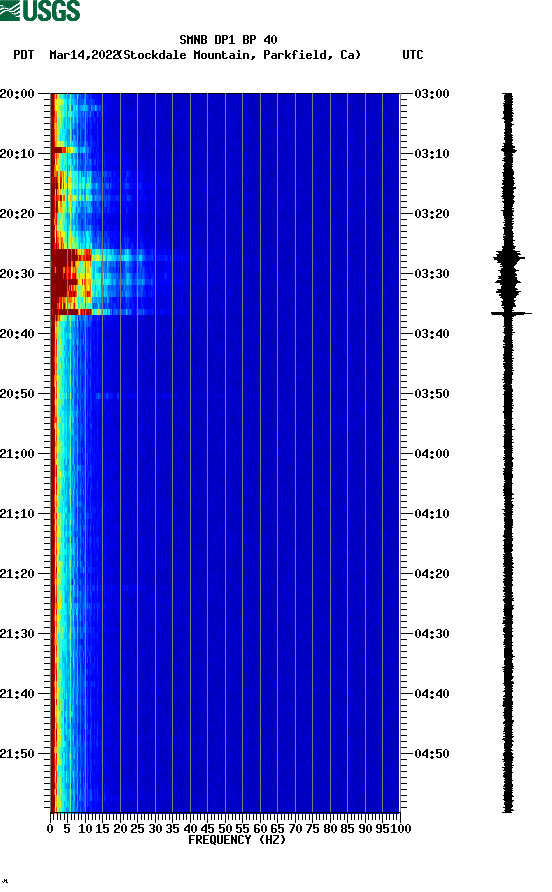This screenshot has height=892, width=552.
Task: Click the 21:50 PDT time label
Action: coord(17,754)
